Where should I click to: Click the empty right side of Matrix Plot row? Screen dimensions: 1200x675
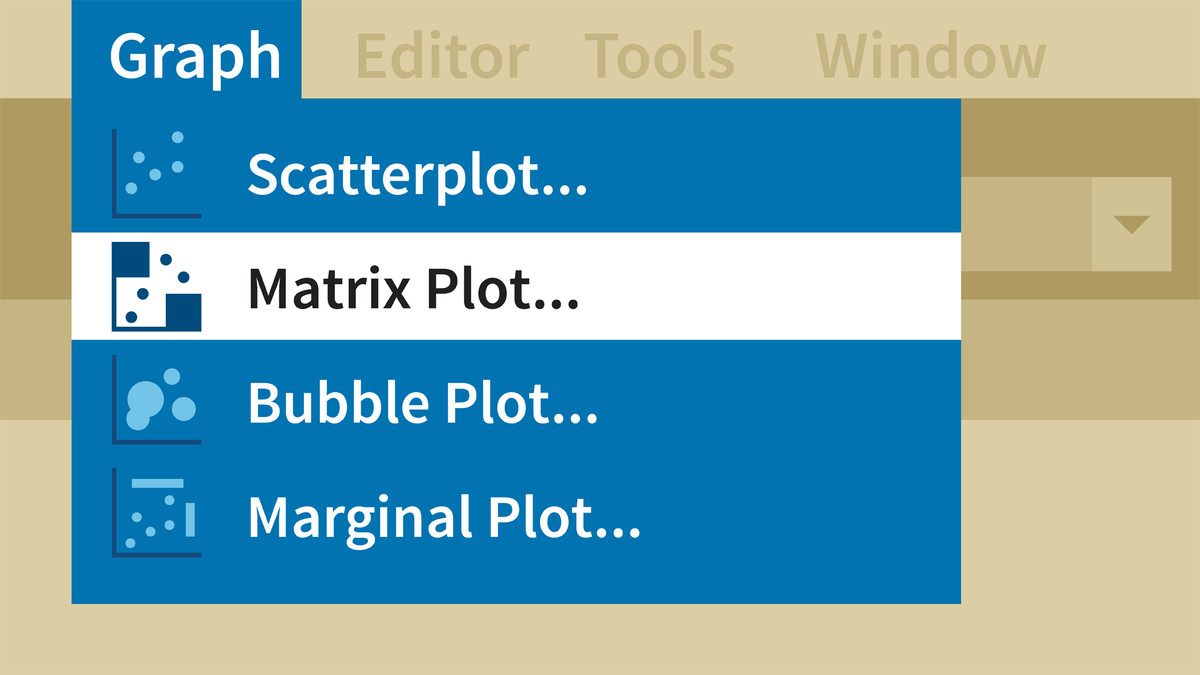coord(800,288)
